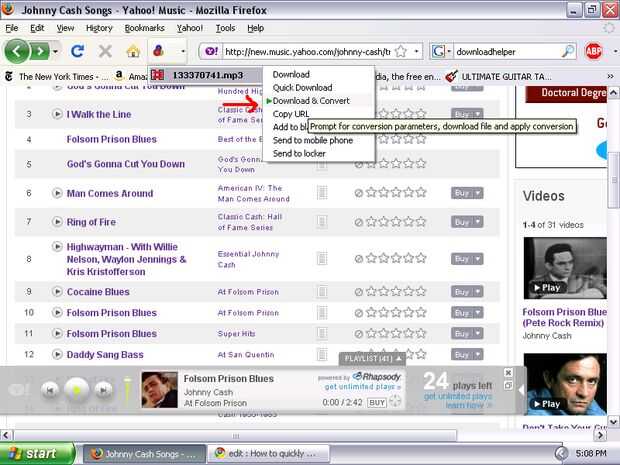
Task: Open At San Quentin album link
Action: (246, 355)
